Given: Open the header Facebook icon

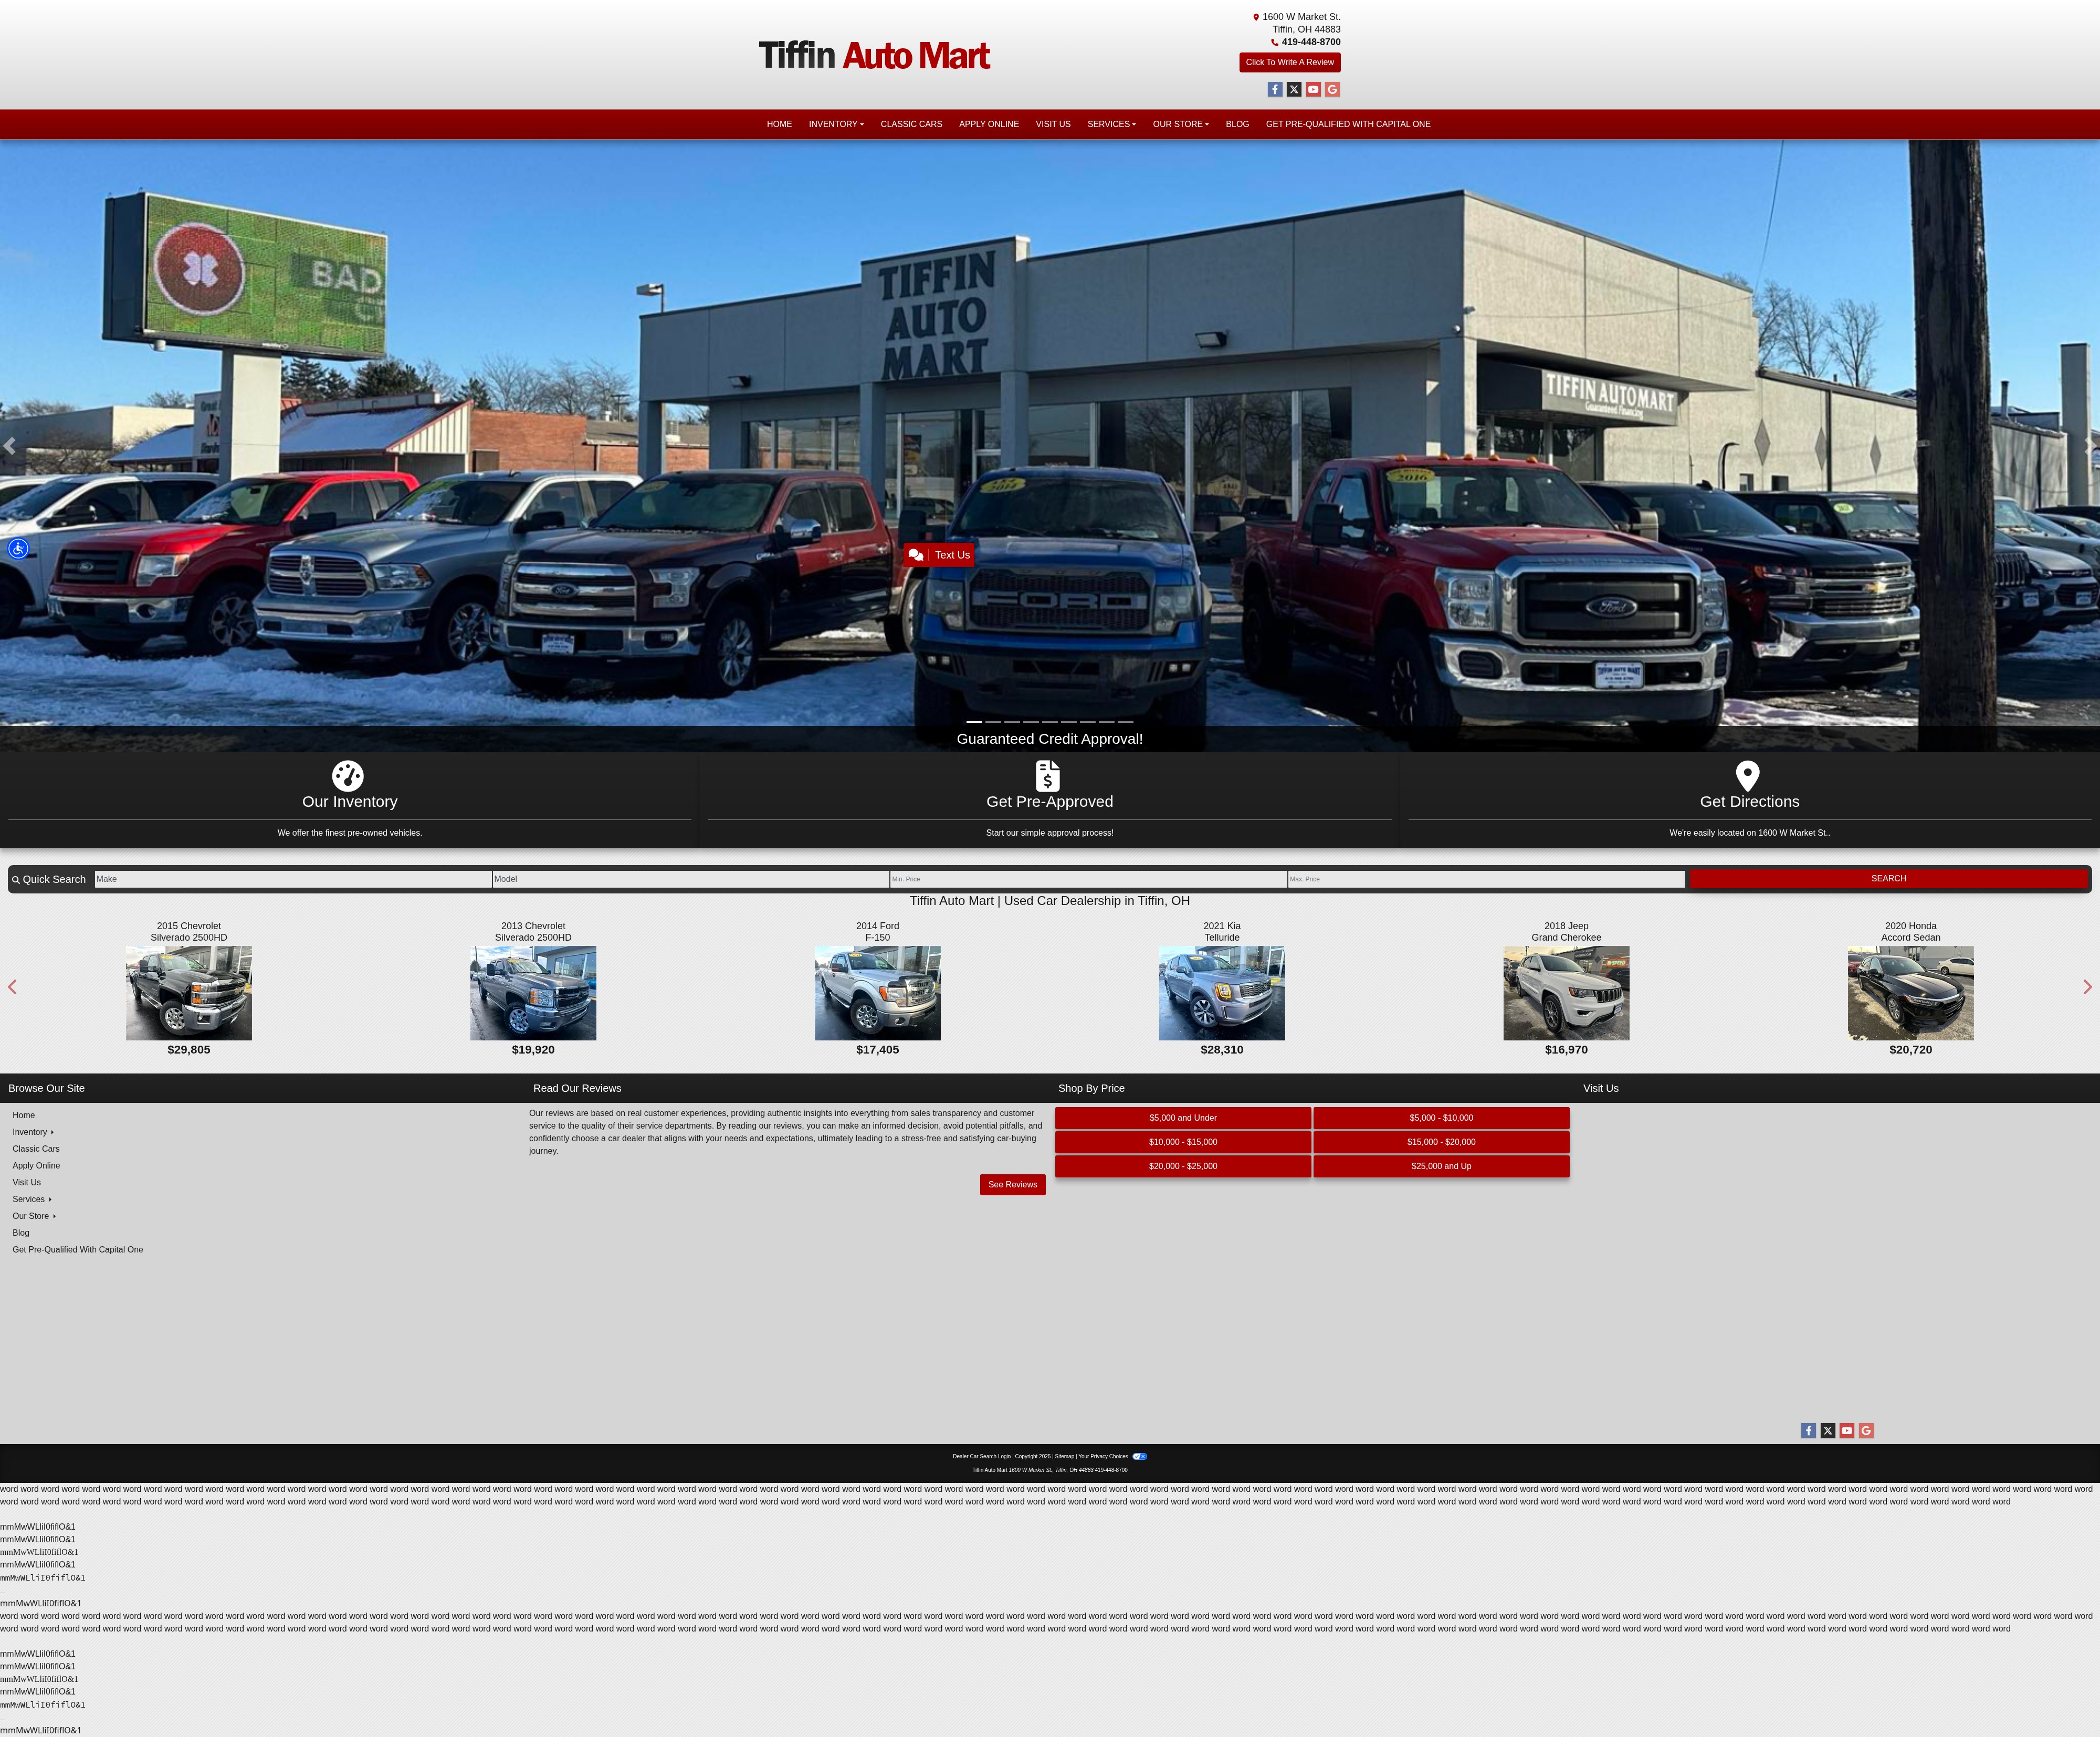Looking at the screenshot, I should coord(1275,89).
